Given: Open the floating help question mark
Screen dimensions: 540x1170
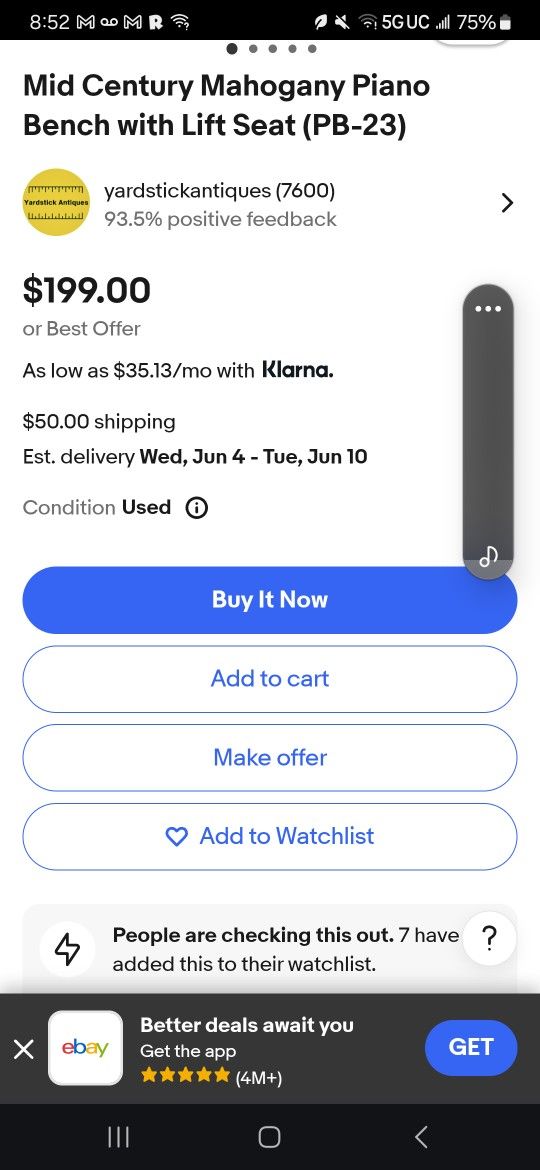Looking at the screenshot, I should (489, 938).
